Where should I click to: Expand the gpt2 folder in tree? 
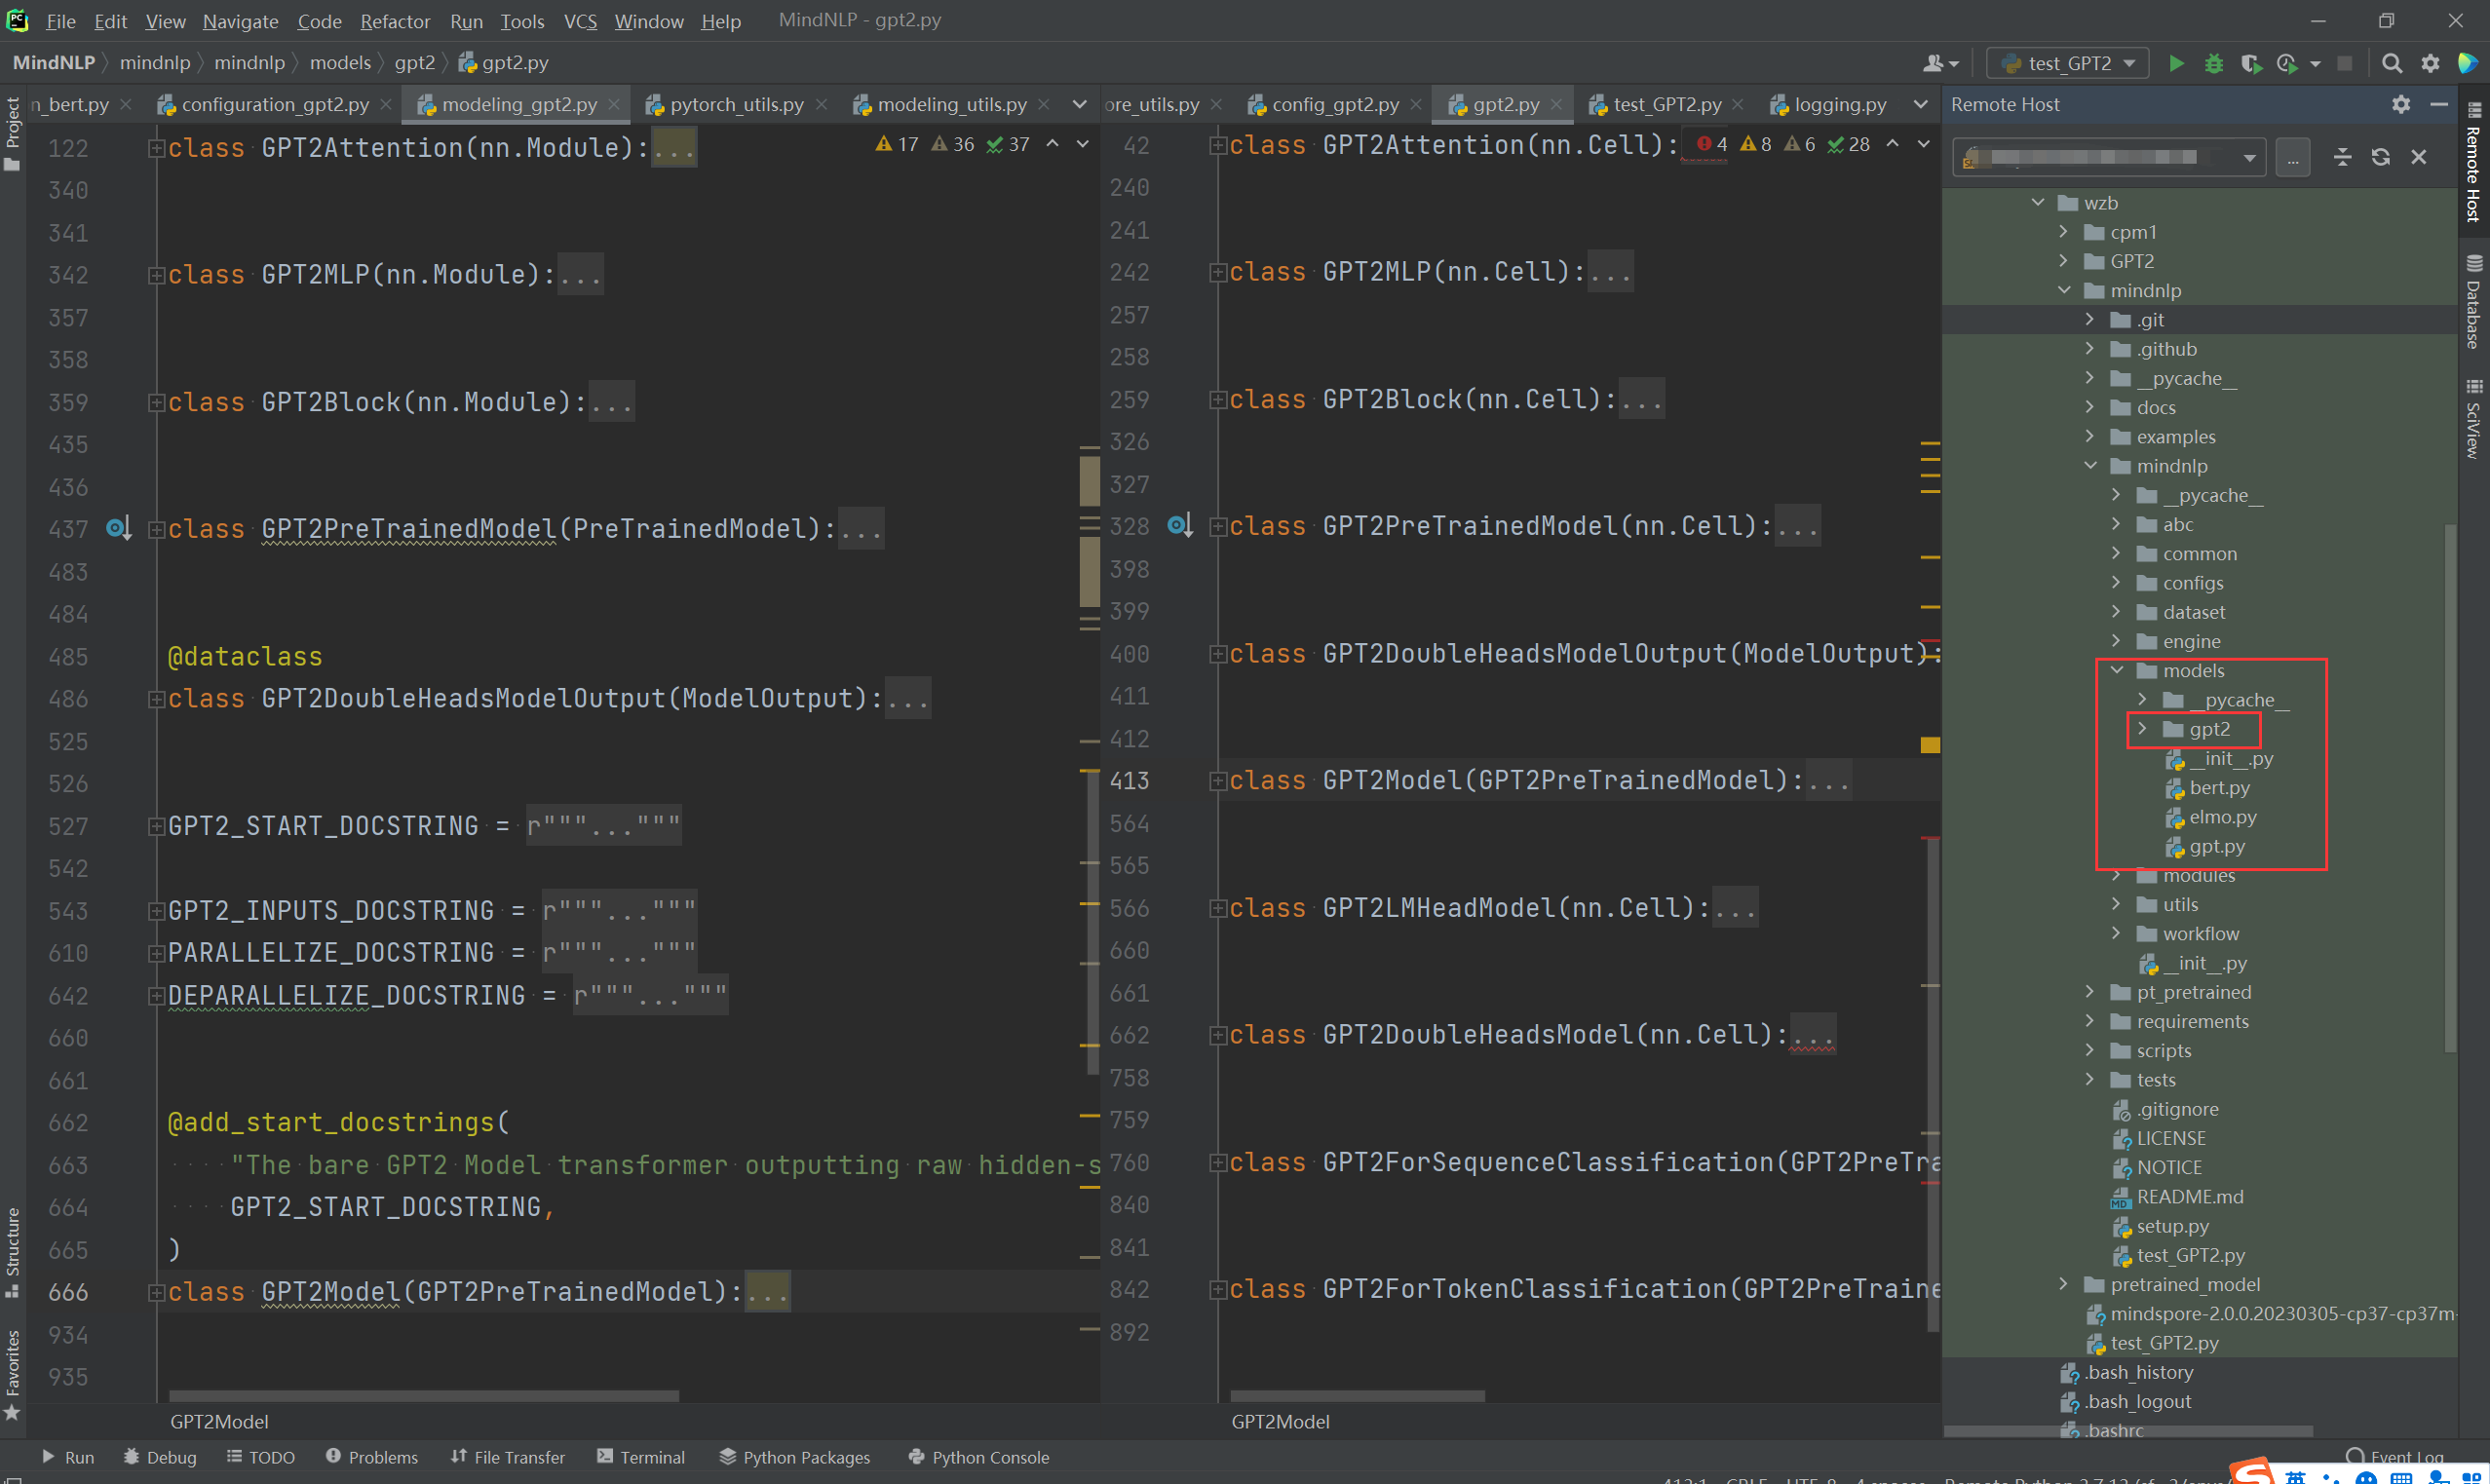[2142, 729]
